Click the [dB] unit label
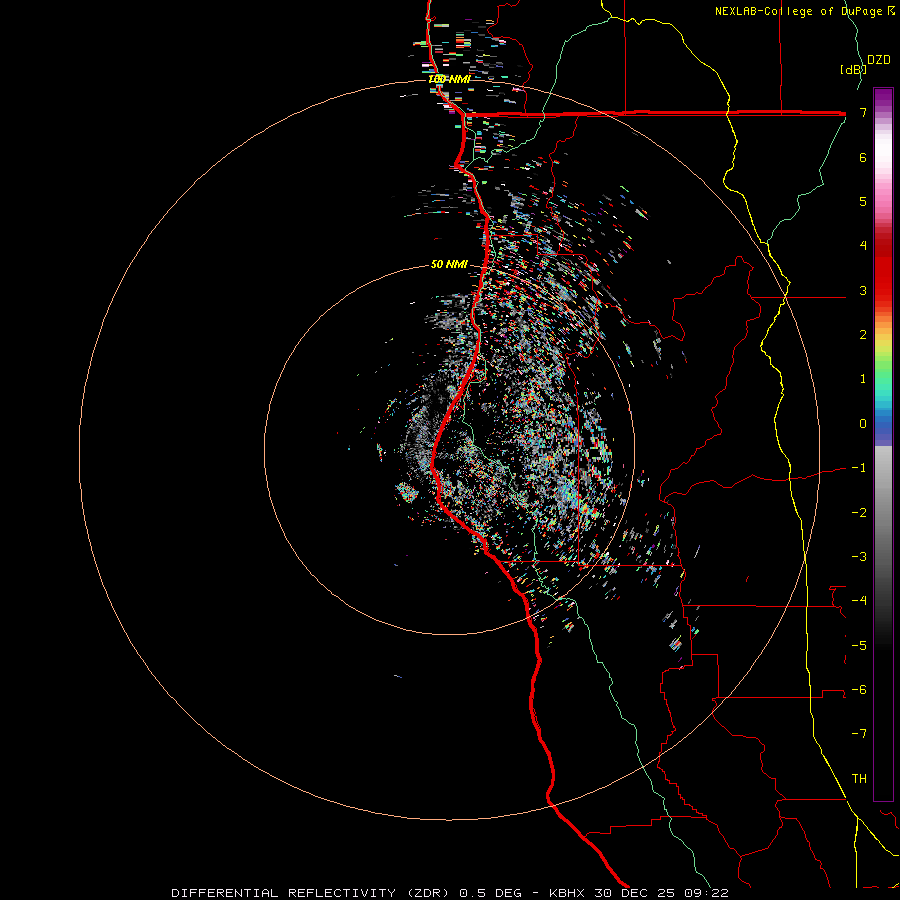This screenshot has height=900, width=900. (x=853, y=69)
